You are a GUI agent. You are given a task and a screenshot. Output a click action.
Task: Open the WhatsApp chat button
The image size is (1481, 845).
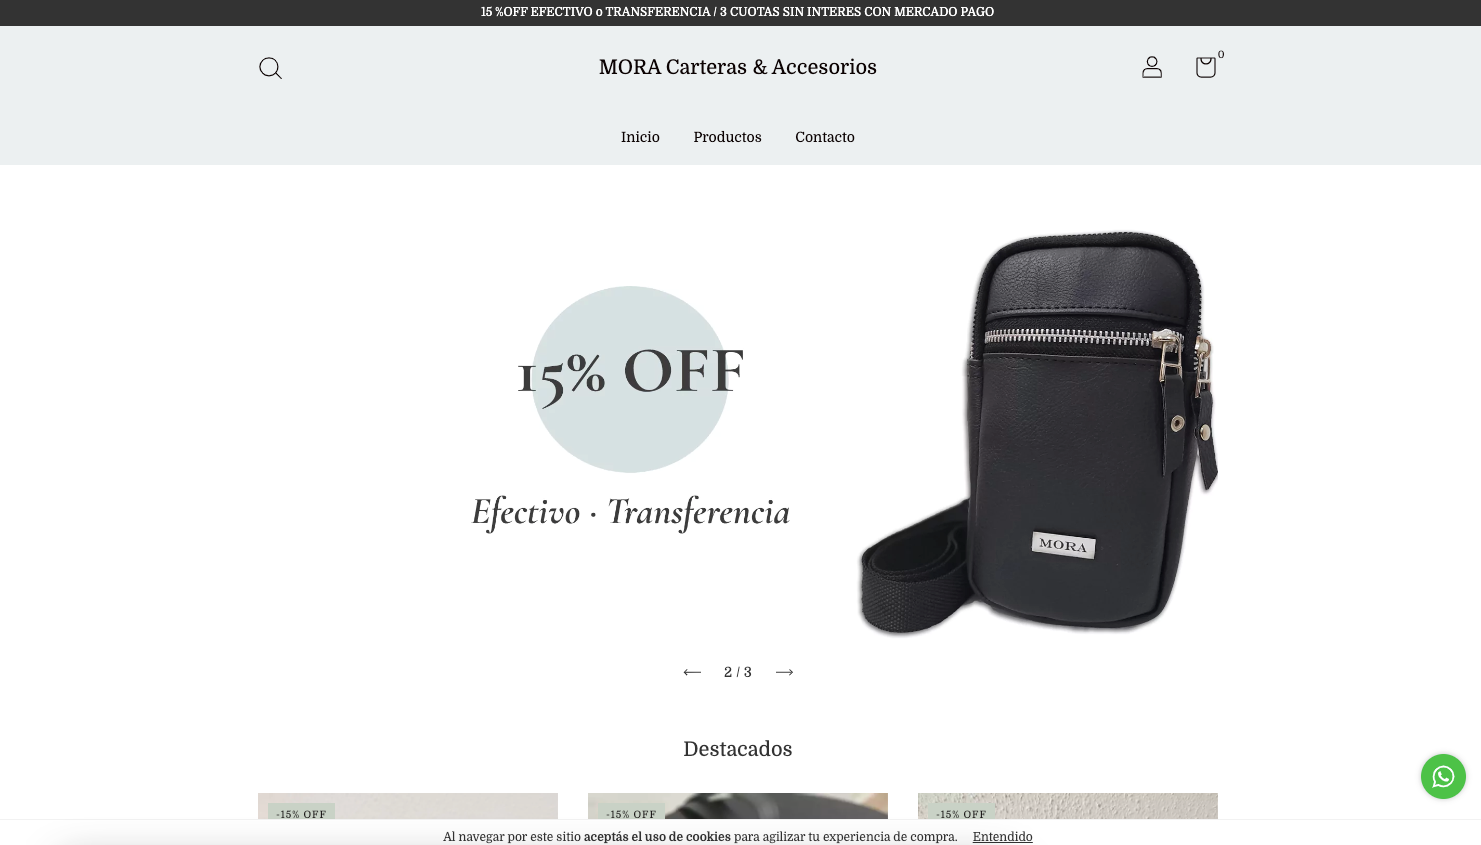tap(1443, 776)
